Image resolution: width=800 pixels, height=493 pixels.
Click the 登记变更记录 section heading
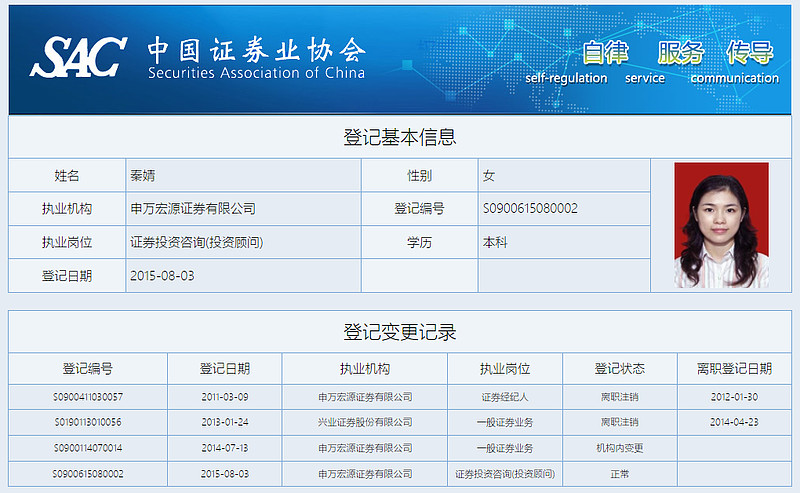399,332
